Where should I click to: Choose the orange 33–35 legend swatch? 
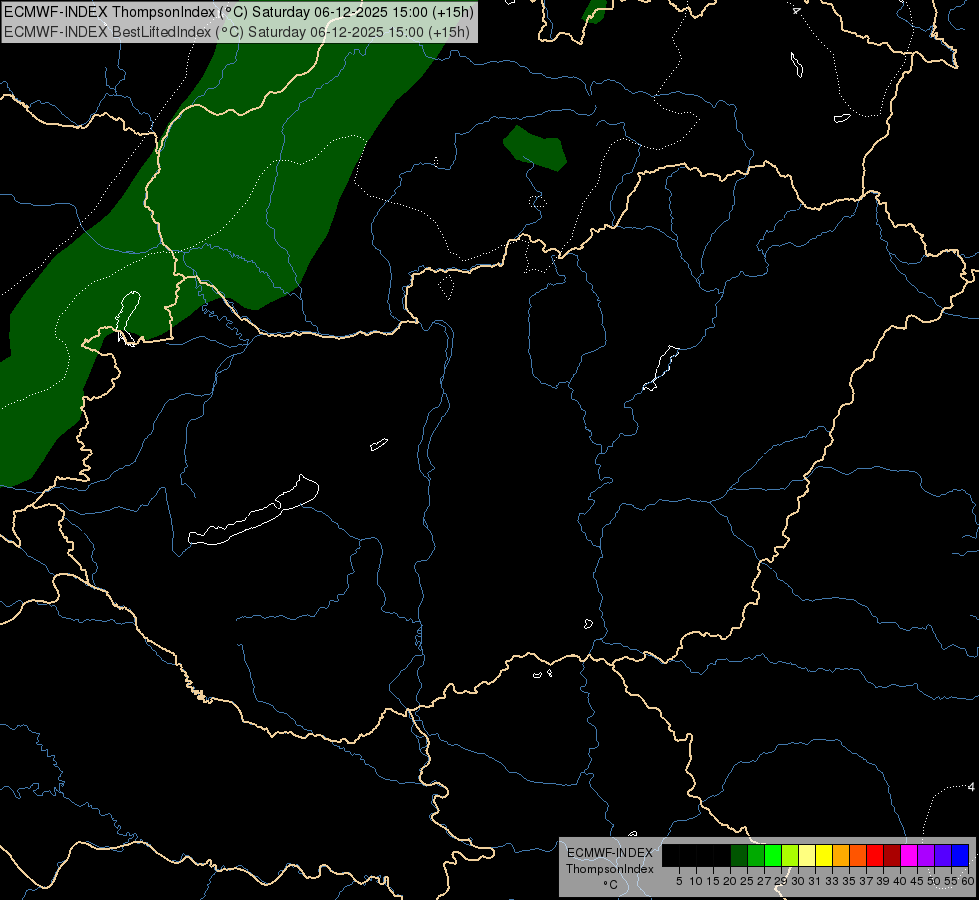841,855
